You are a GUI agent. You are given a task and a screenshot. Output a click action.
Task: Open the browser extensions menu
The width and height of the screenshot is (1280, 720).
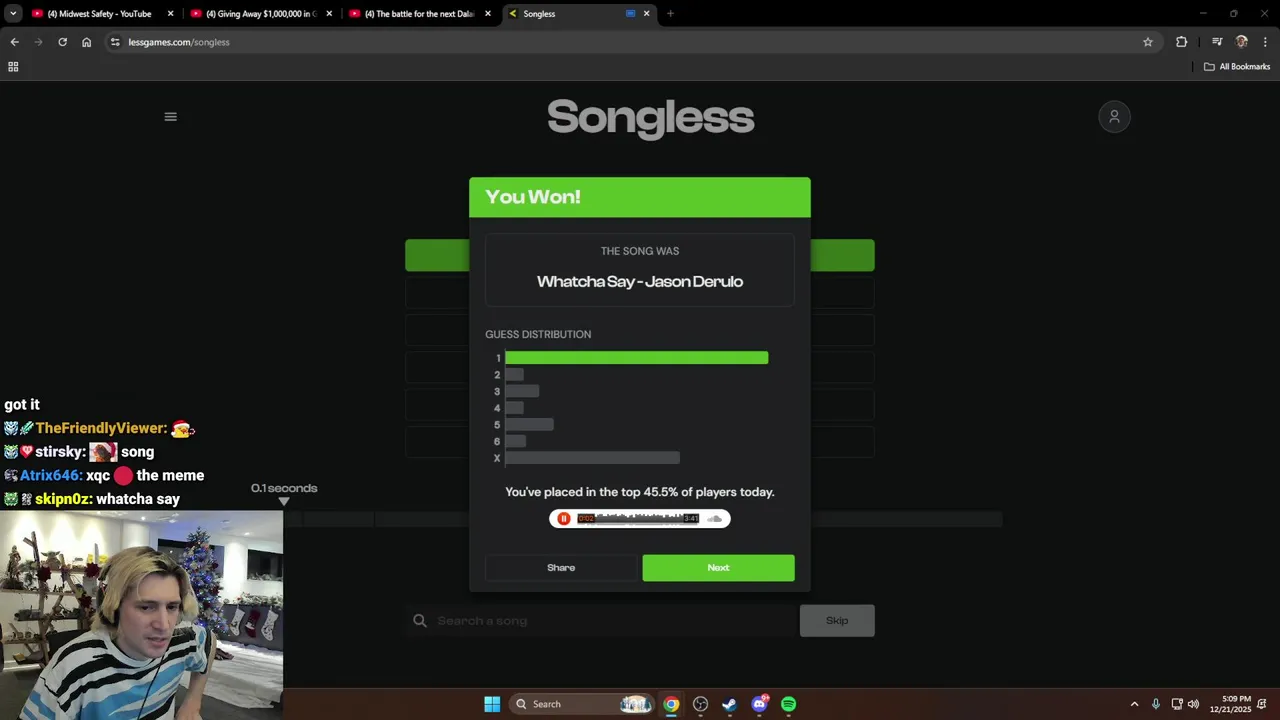1181,42
